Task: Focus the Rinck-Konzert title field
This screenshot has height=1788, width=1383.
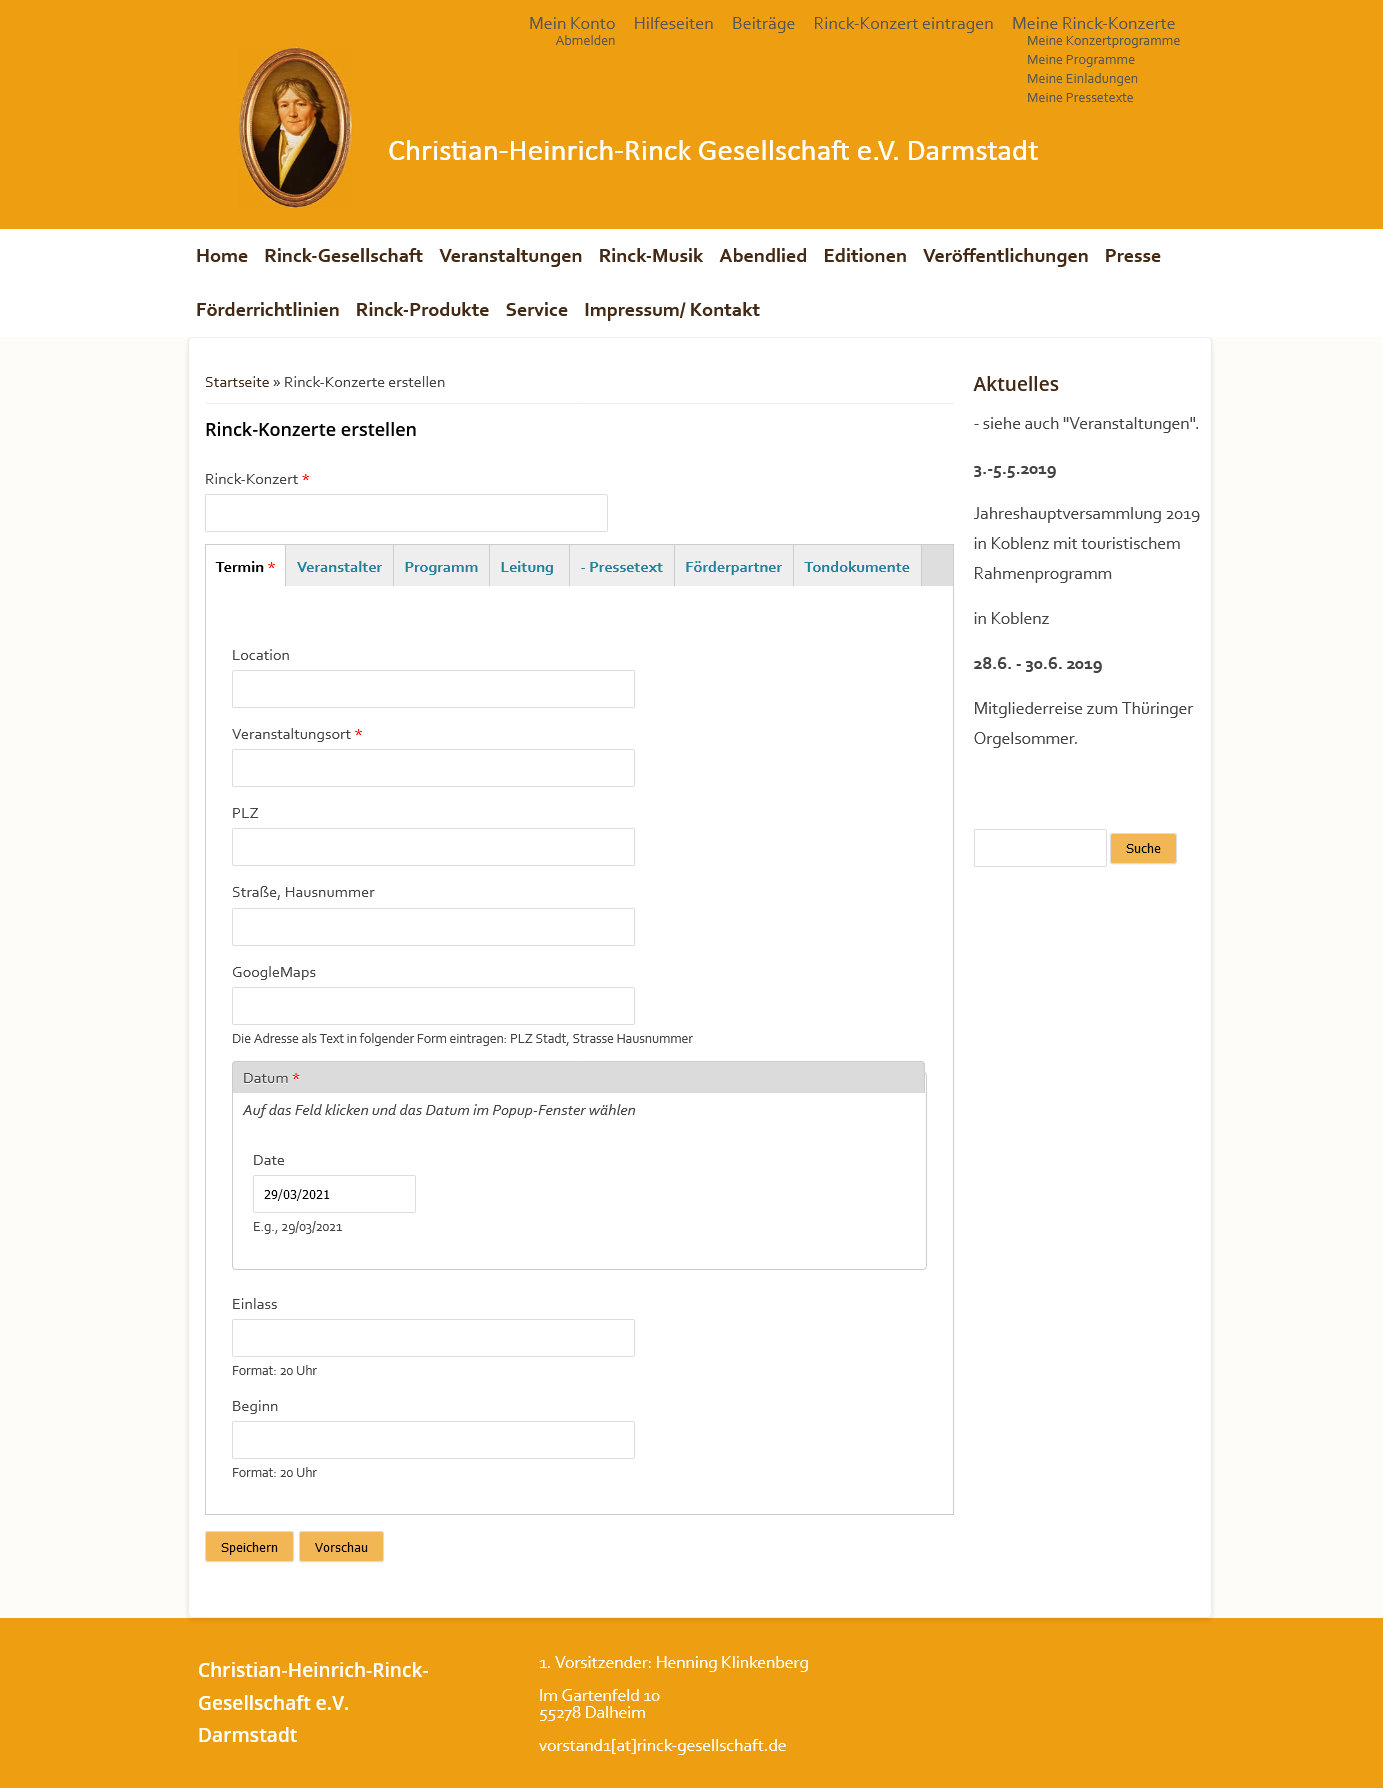Action: click(406, 513)
